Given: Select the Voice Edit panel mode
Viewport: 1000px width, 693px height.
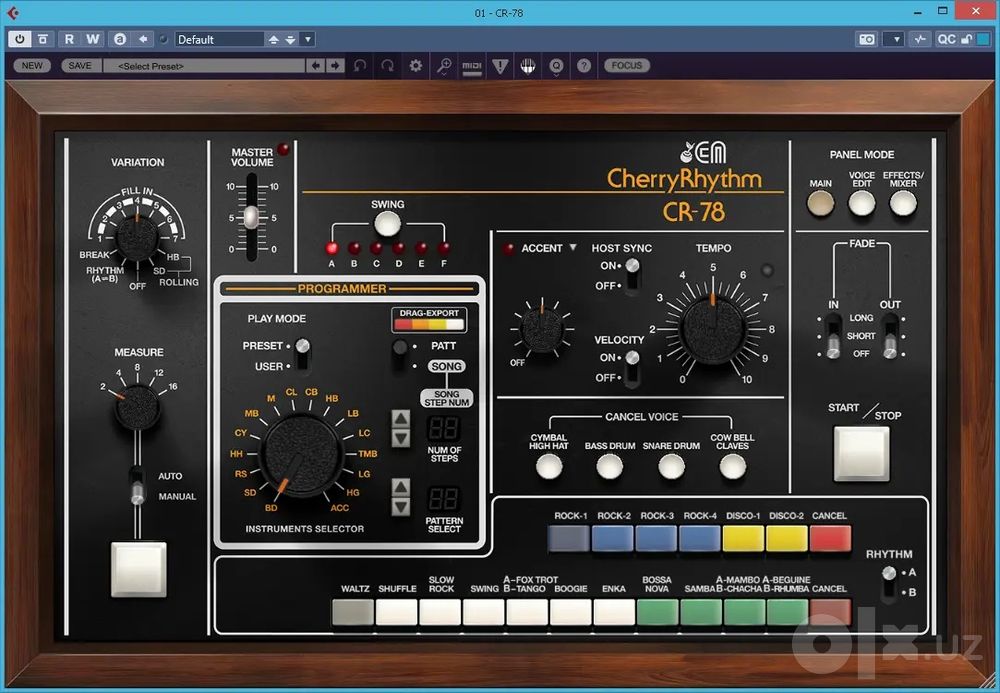Looking at the screenshot, I should coord(862,204).
